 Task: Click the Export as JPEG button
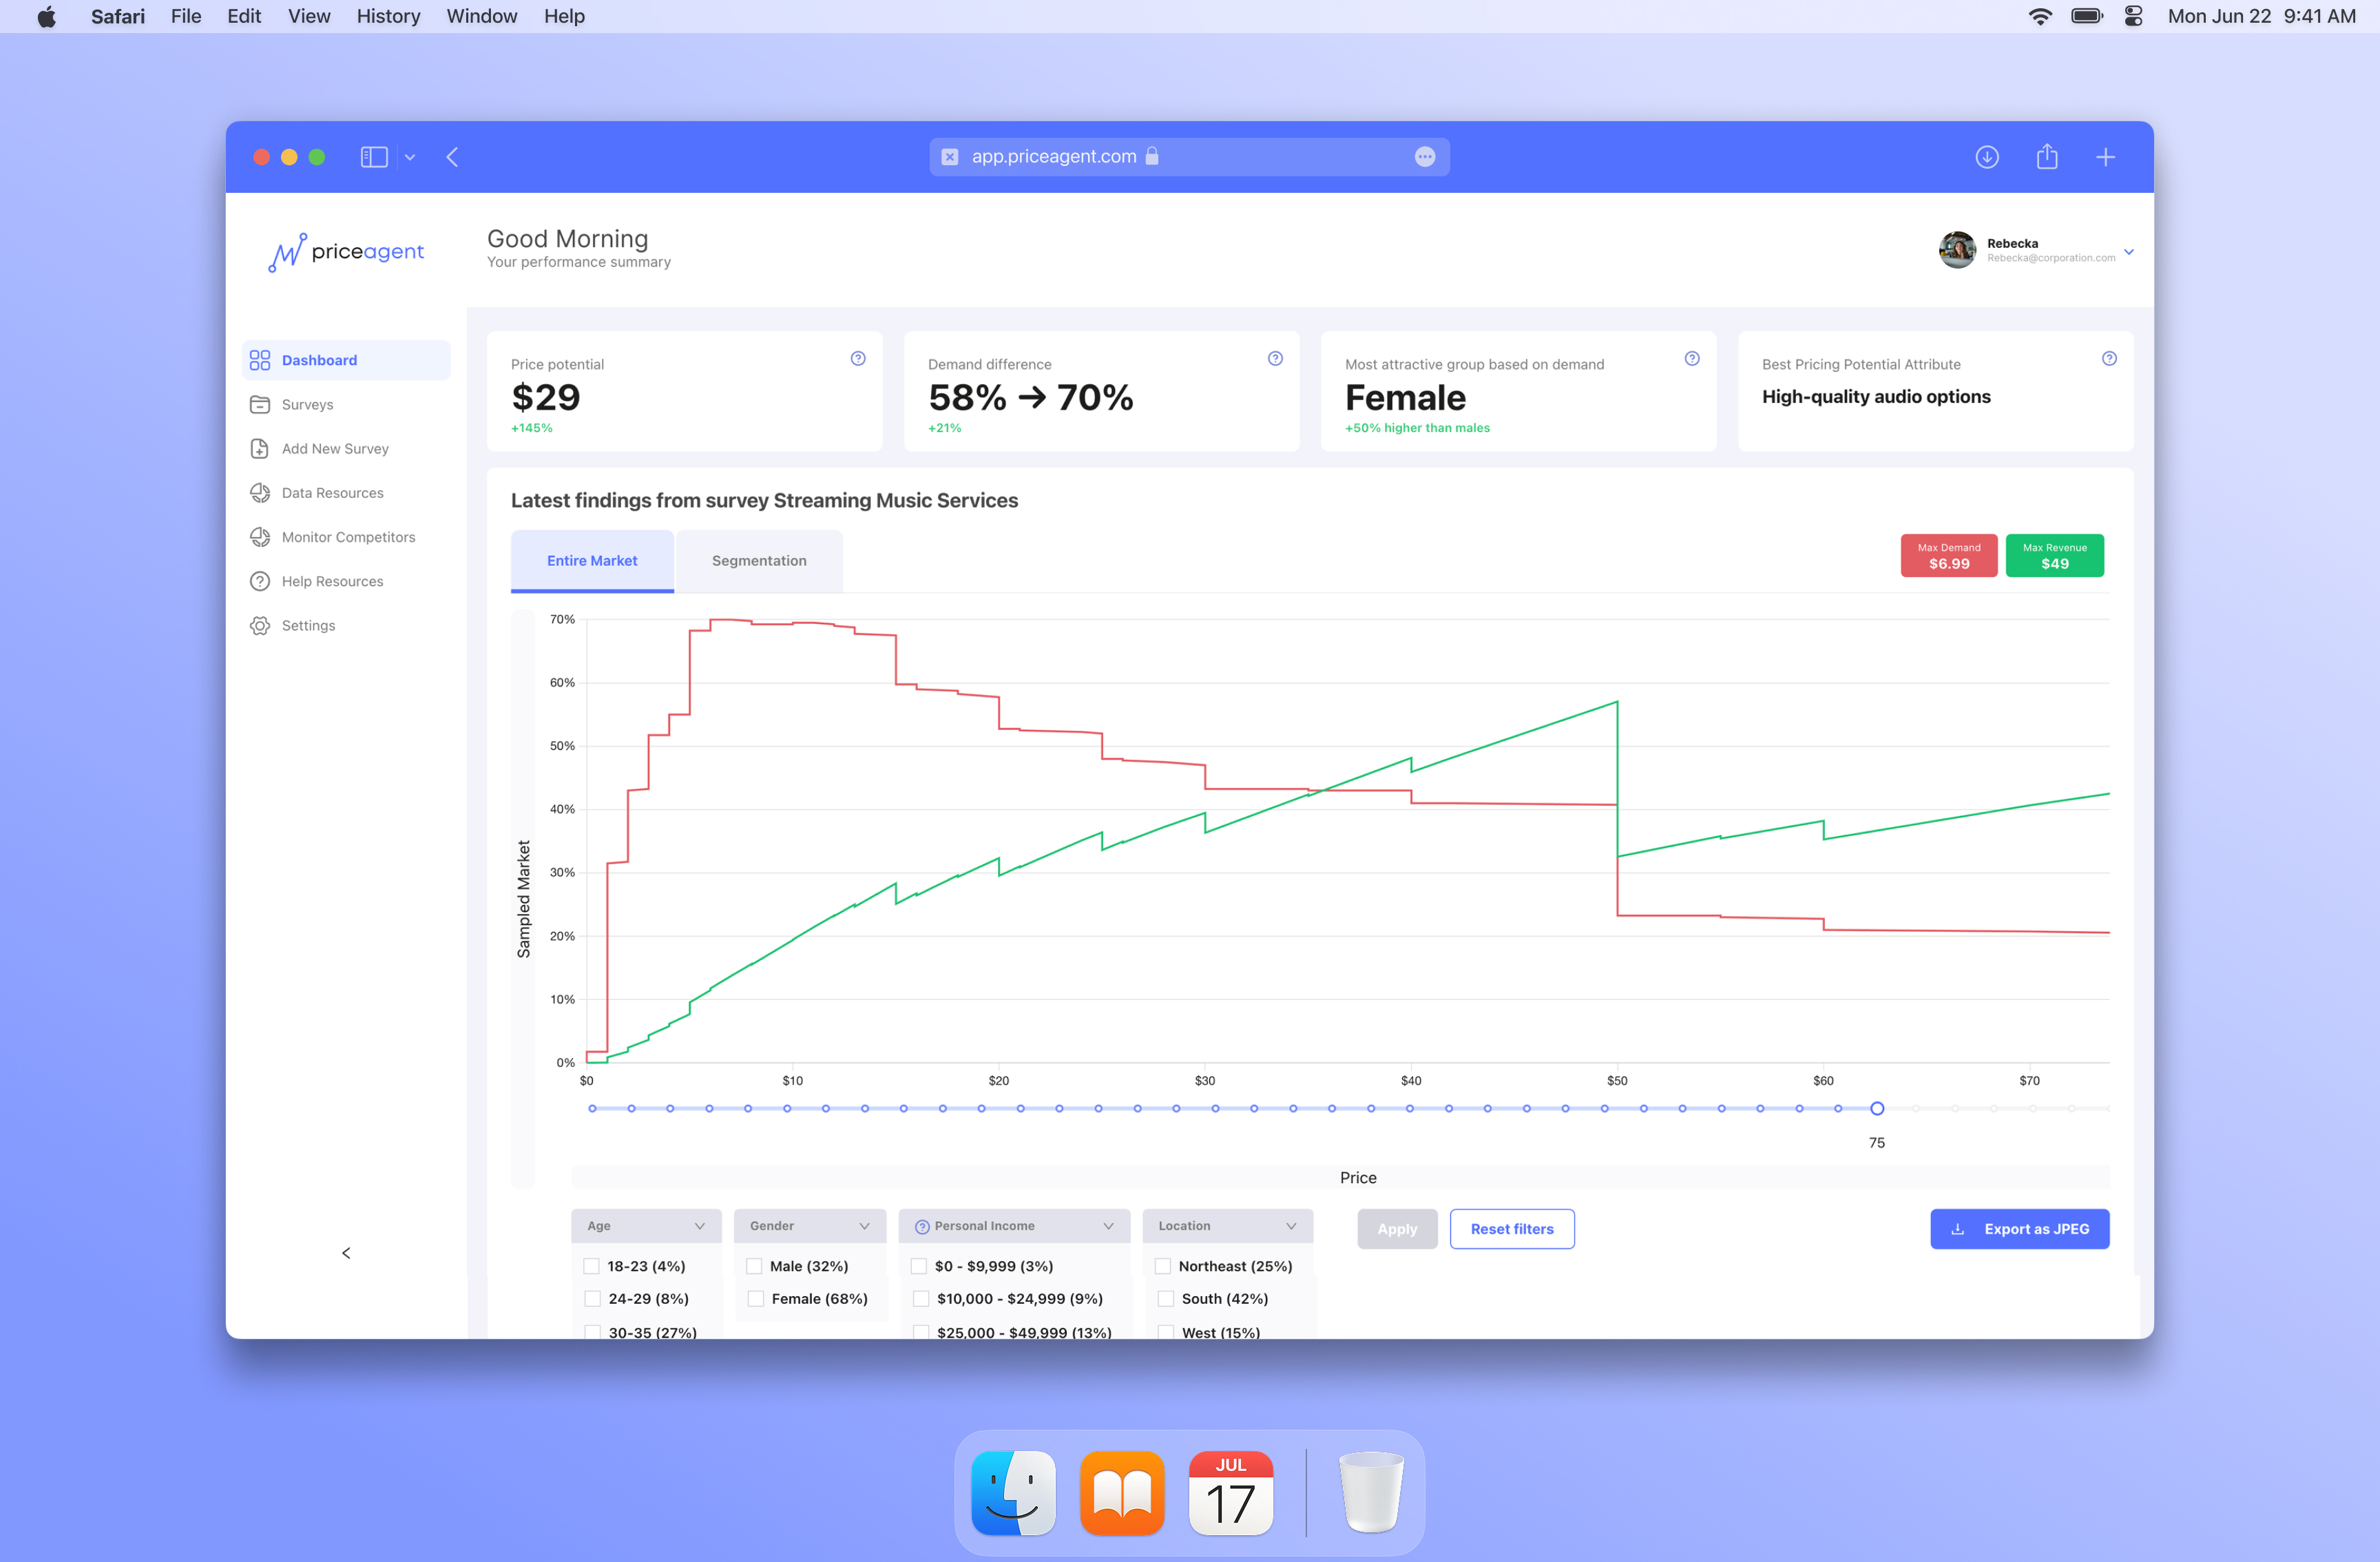coord(2019,1229)
